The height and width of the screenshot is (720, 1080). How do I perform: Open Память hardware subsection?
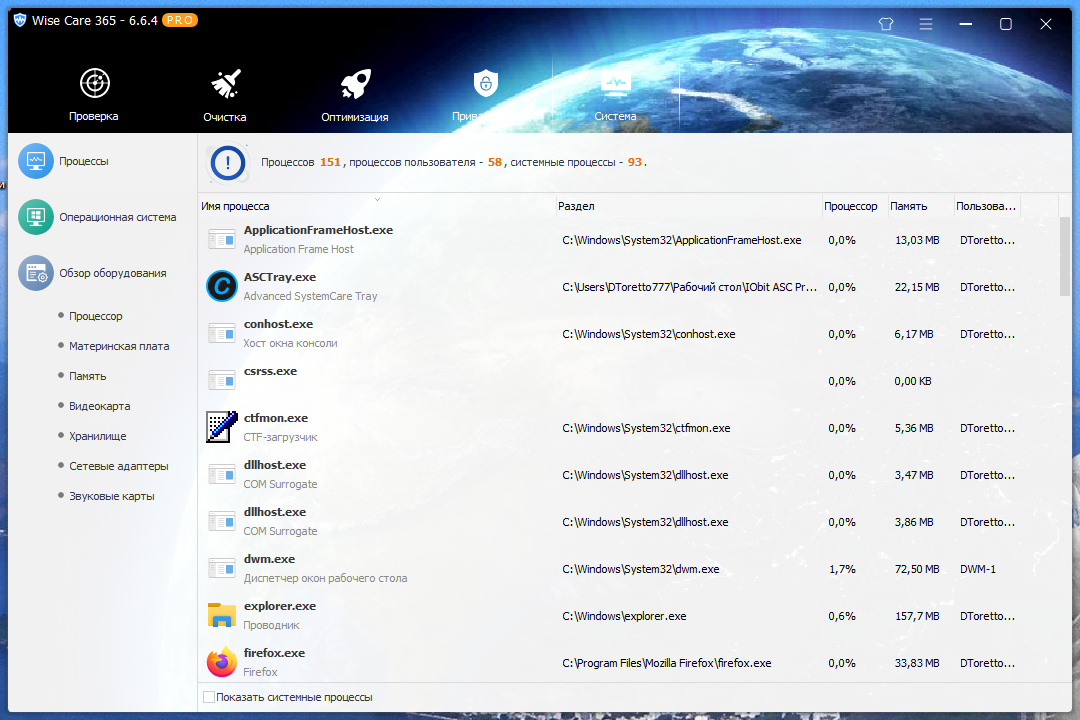pos(87,376)
